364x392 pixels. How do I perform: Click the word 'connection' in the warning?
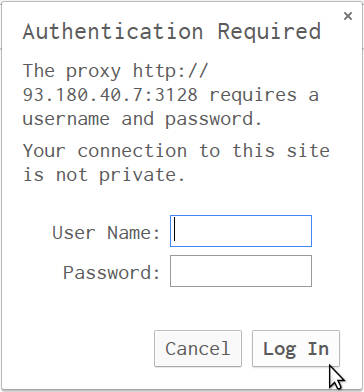tap(132, 151)
